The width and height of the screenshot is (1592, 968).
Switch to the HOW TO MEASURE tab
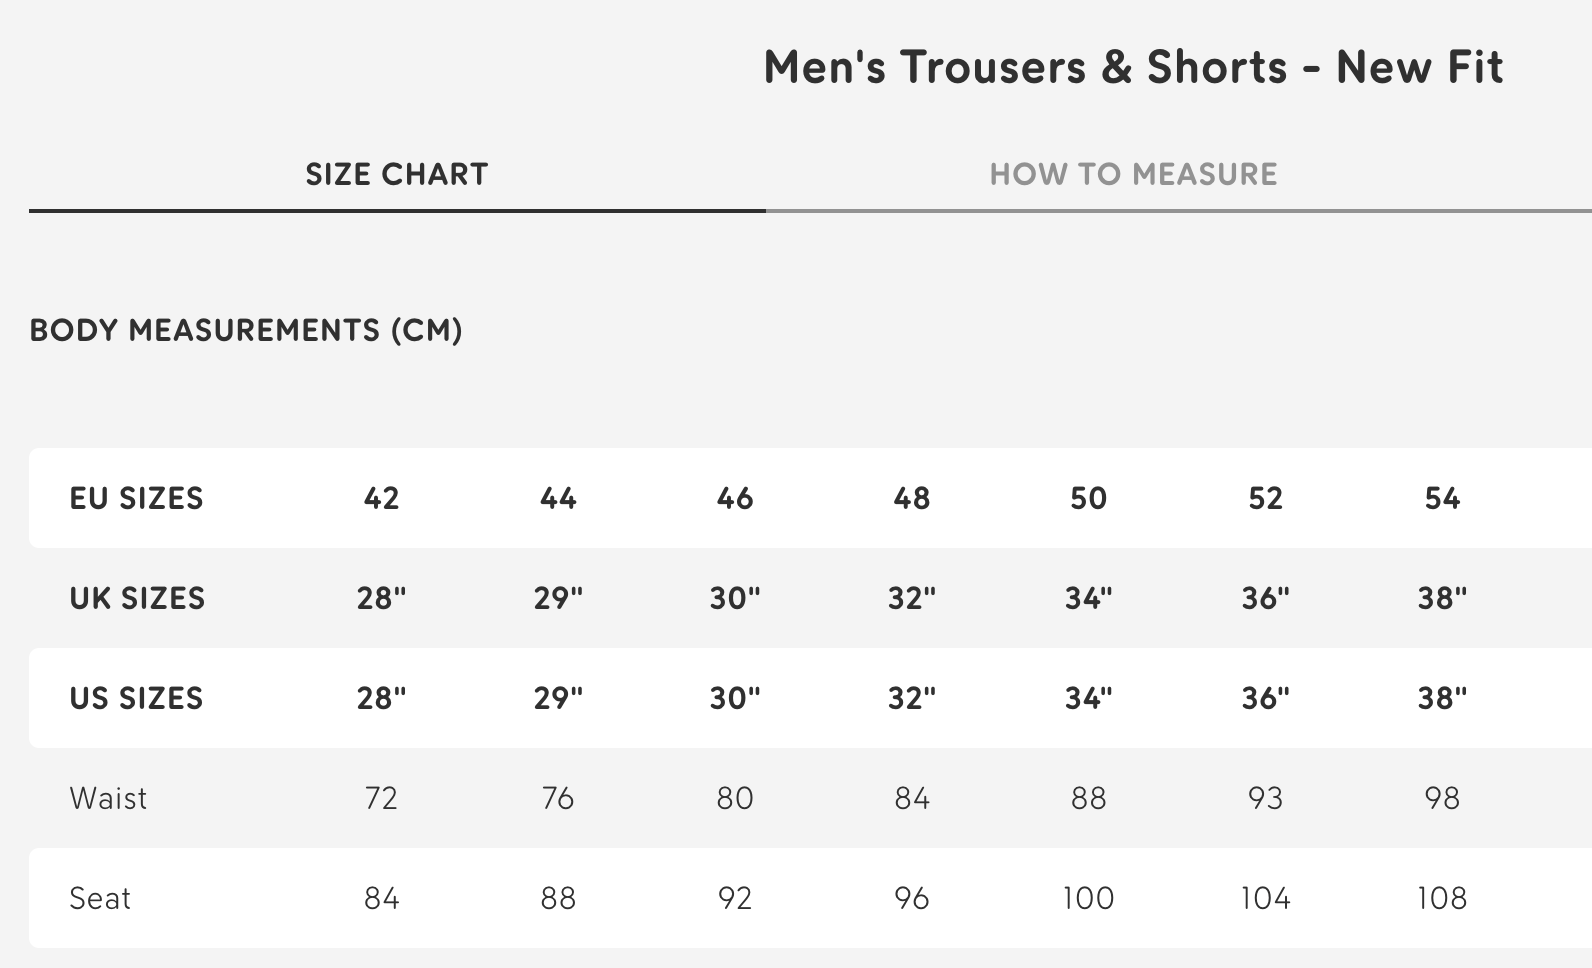coord(1133,173)
